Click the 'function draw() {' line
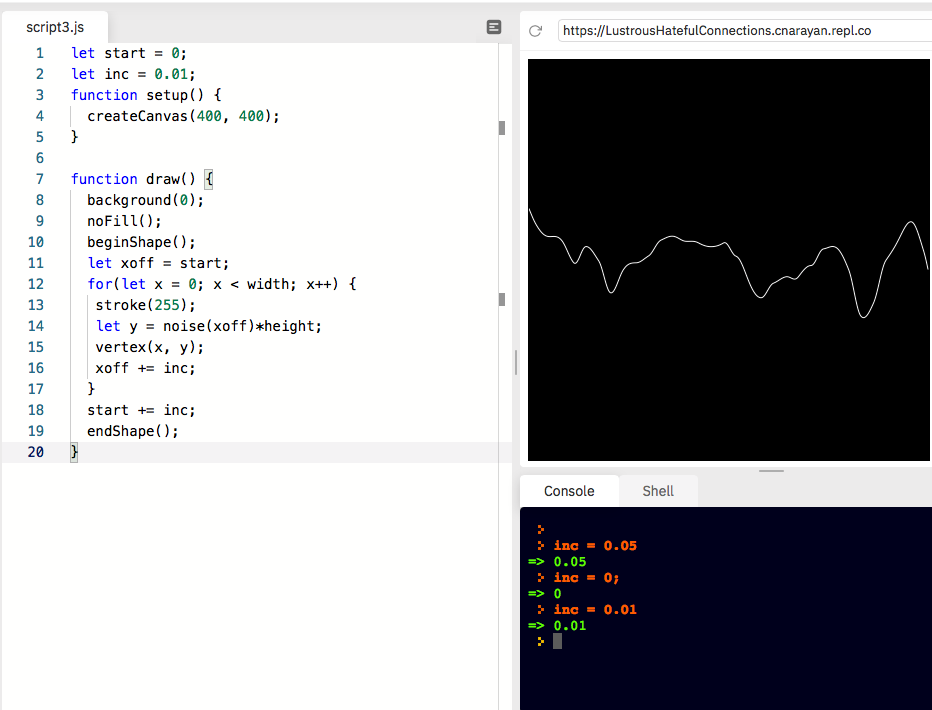932x710 pixels. [x=142, y=179]
